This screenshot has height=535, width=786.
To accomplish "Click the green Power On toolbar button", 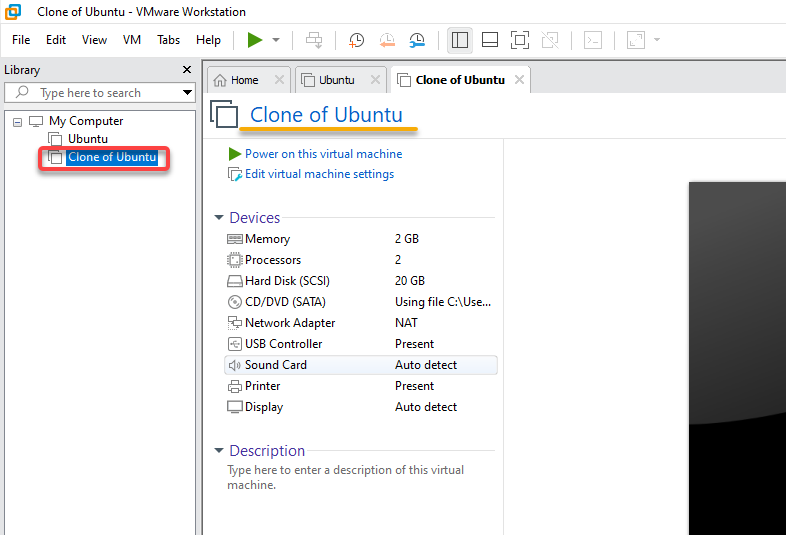I will tap(255, 40).
